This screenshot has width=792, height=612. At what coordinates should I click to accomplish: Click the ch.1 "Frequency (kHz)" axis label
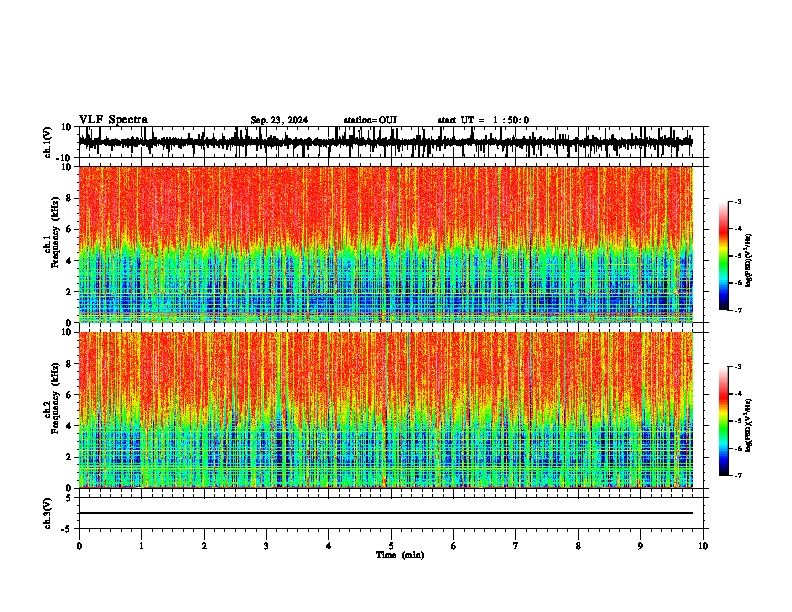click(x=55, y=232)
